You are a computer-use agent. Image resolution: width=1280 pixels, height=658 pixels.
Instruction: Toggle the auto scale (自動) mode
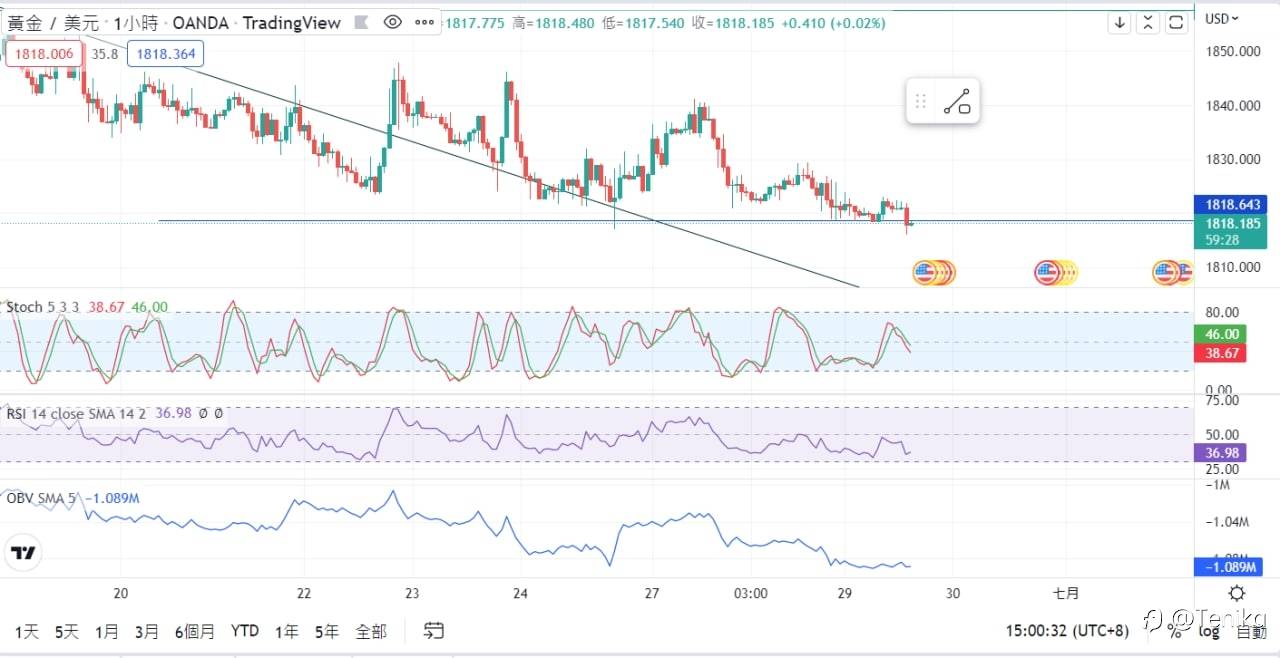1251,631
